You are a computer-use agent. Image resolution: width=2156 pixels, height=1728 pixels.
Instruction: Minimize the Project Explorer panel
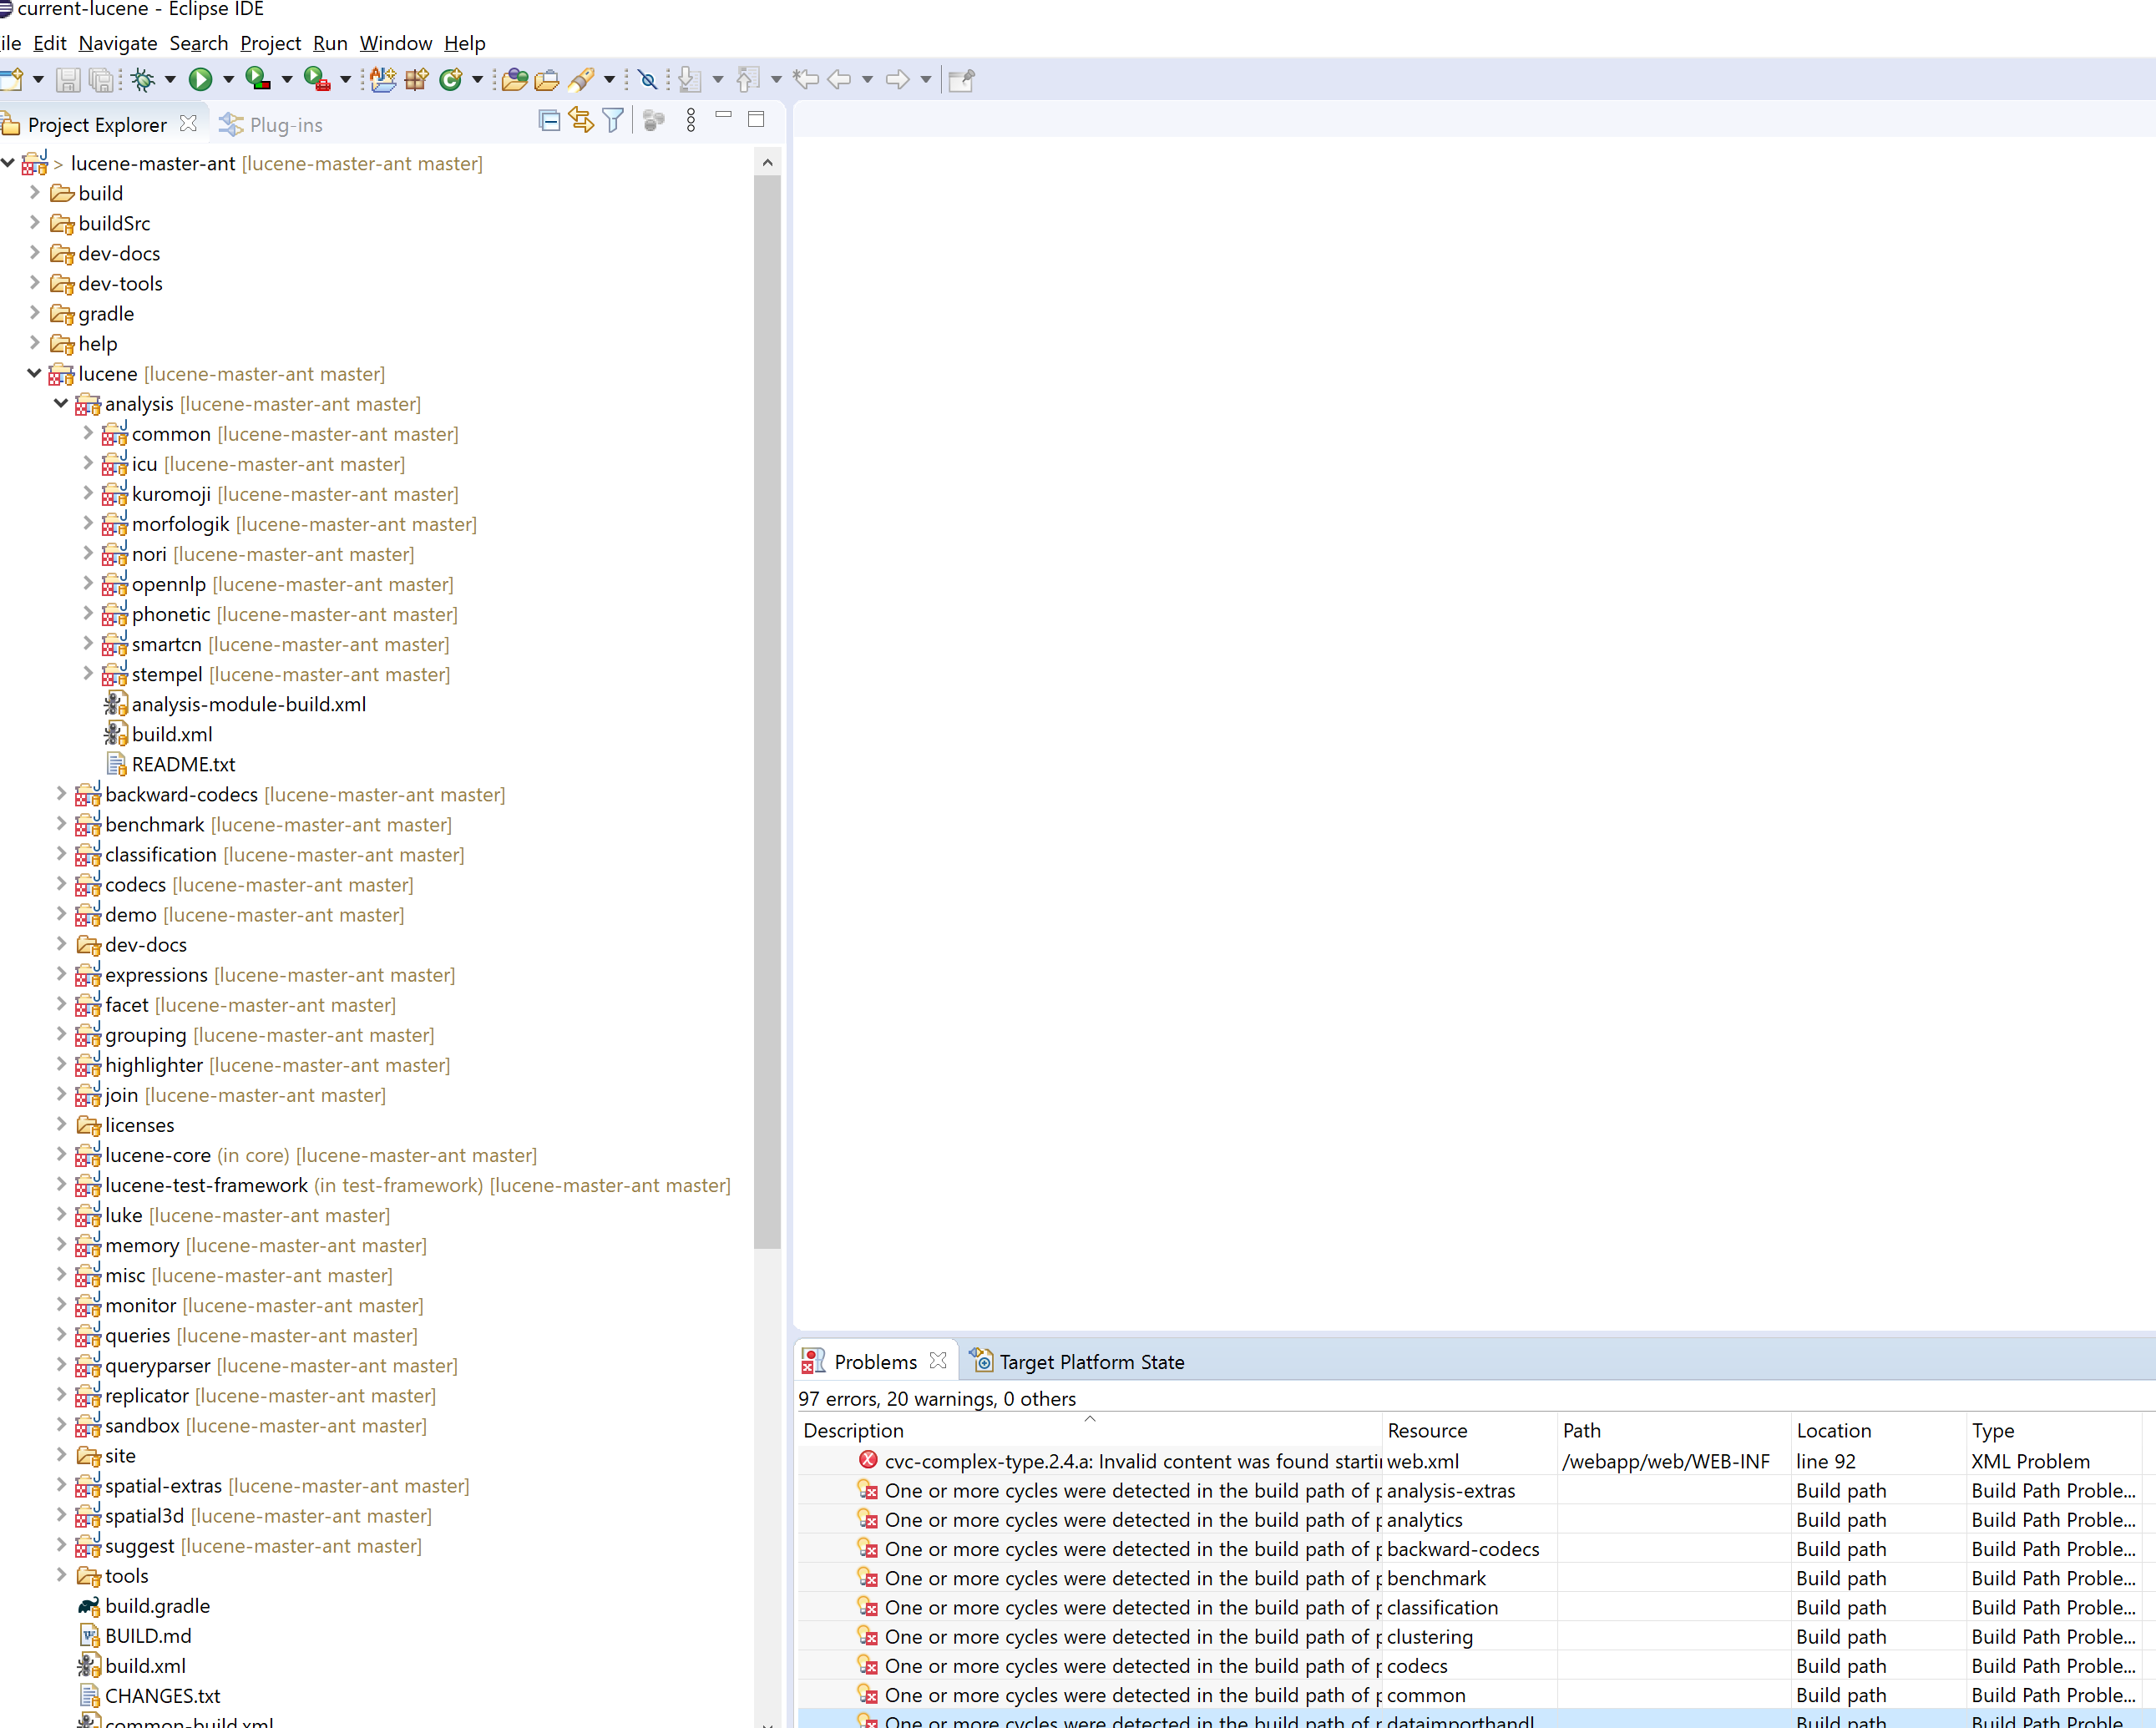(x=724, y=116)
